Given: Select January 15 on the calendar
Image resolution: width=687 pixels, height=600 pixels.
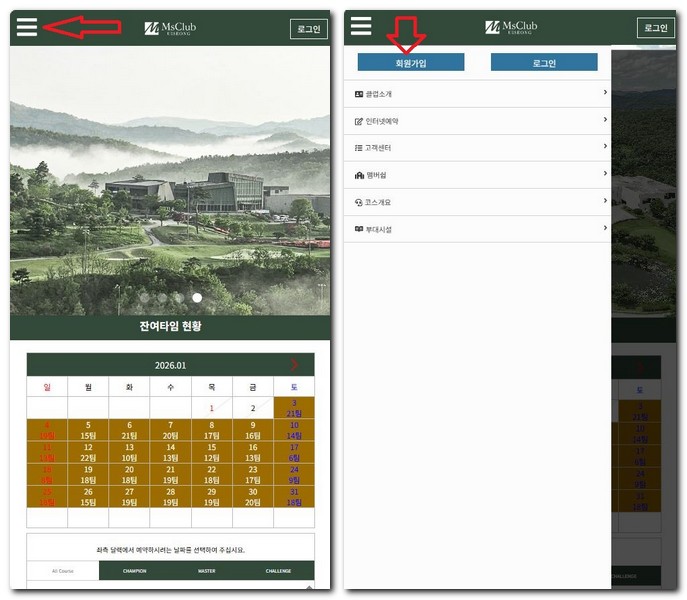Looking at the screenshot, I should coord(211,453).
